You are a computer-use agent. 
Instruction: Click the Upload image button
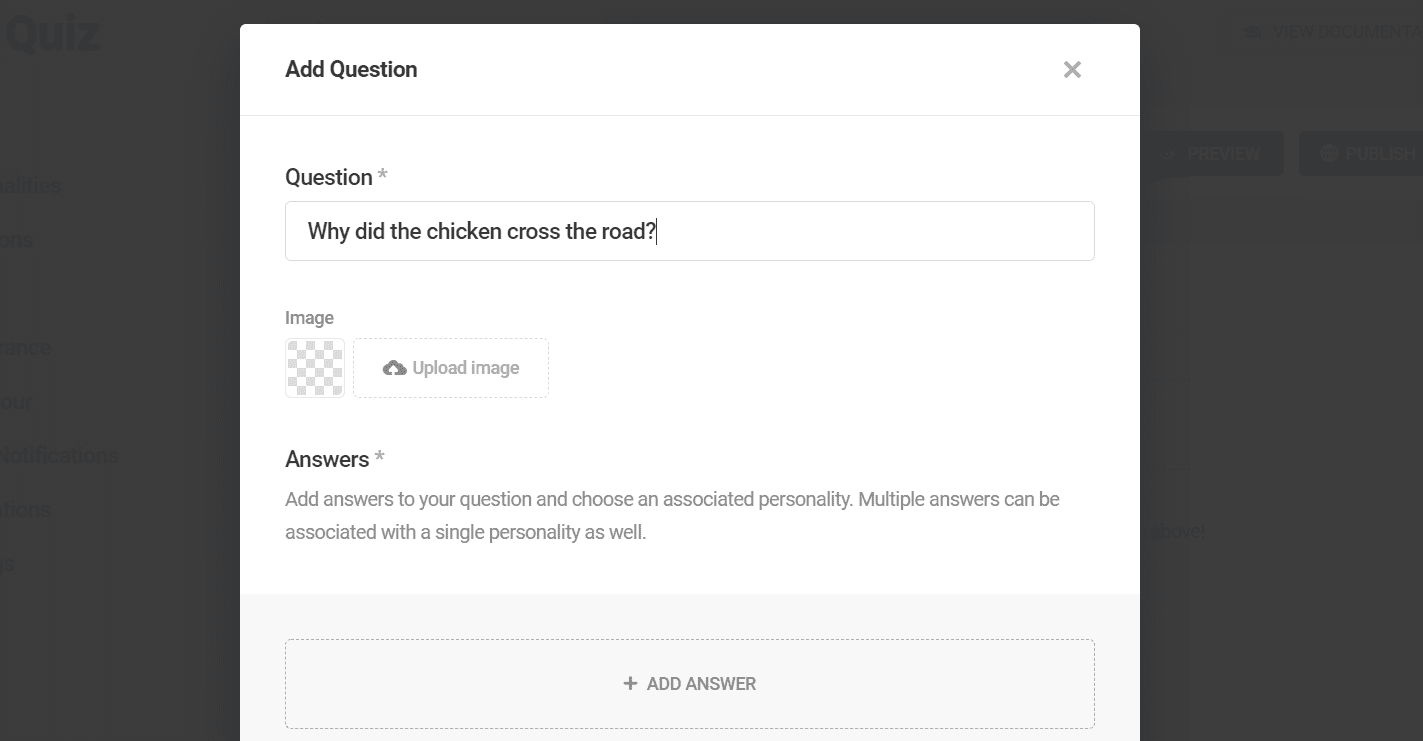(x=451, y=368)
